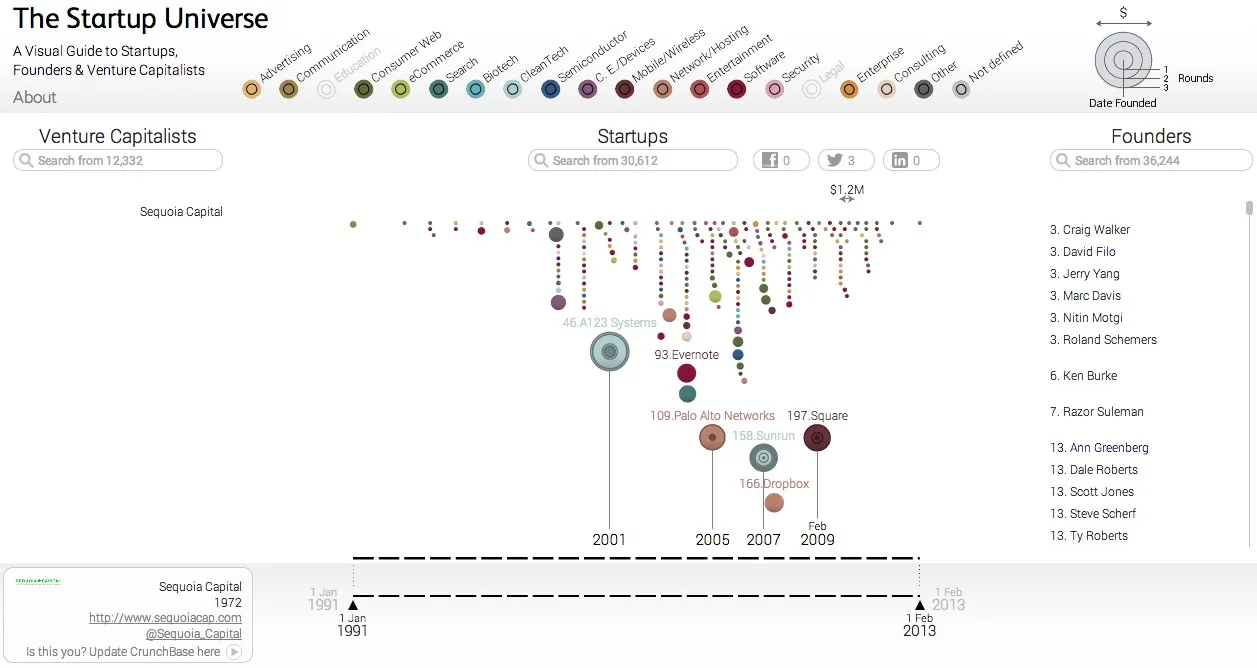Toggle the Consulting category filter
Viewport: 1257px width, 668px height.
tap(886, 90)
